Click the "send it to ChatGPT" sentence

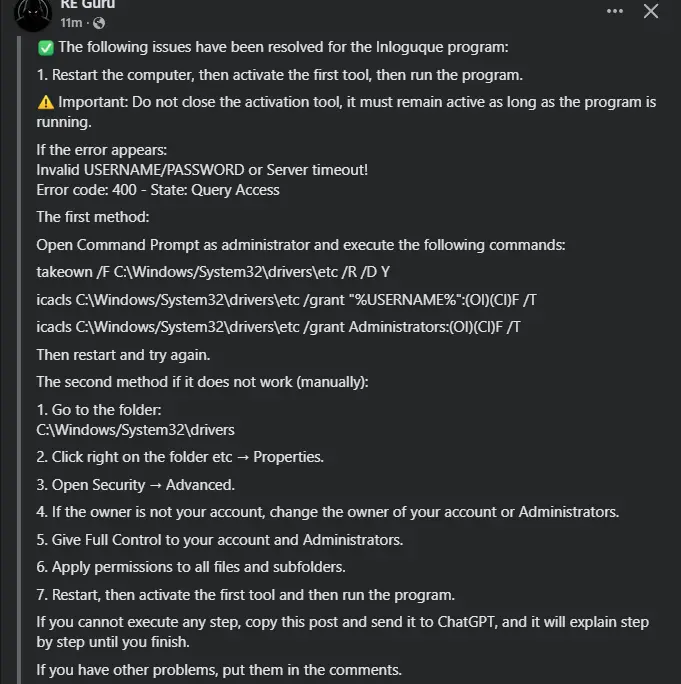click(x=342, y=632)
